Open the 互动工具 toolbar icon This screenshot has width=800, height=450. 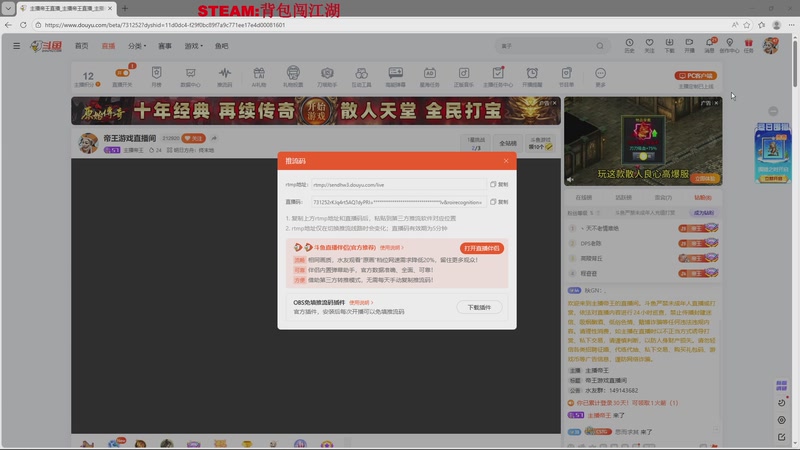pos(361,77)
